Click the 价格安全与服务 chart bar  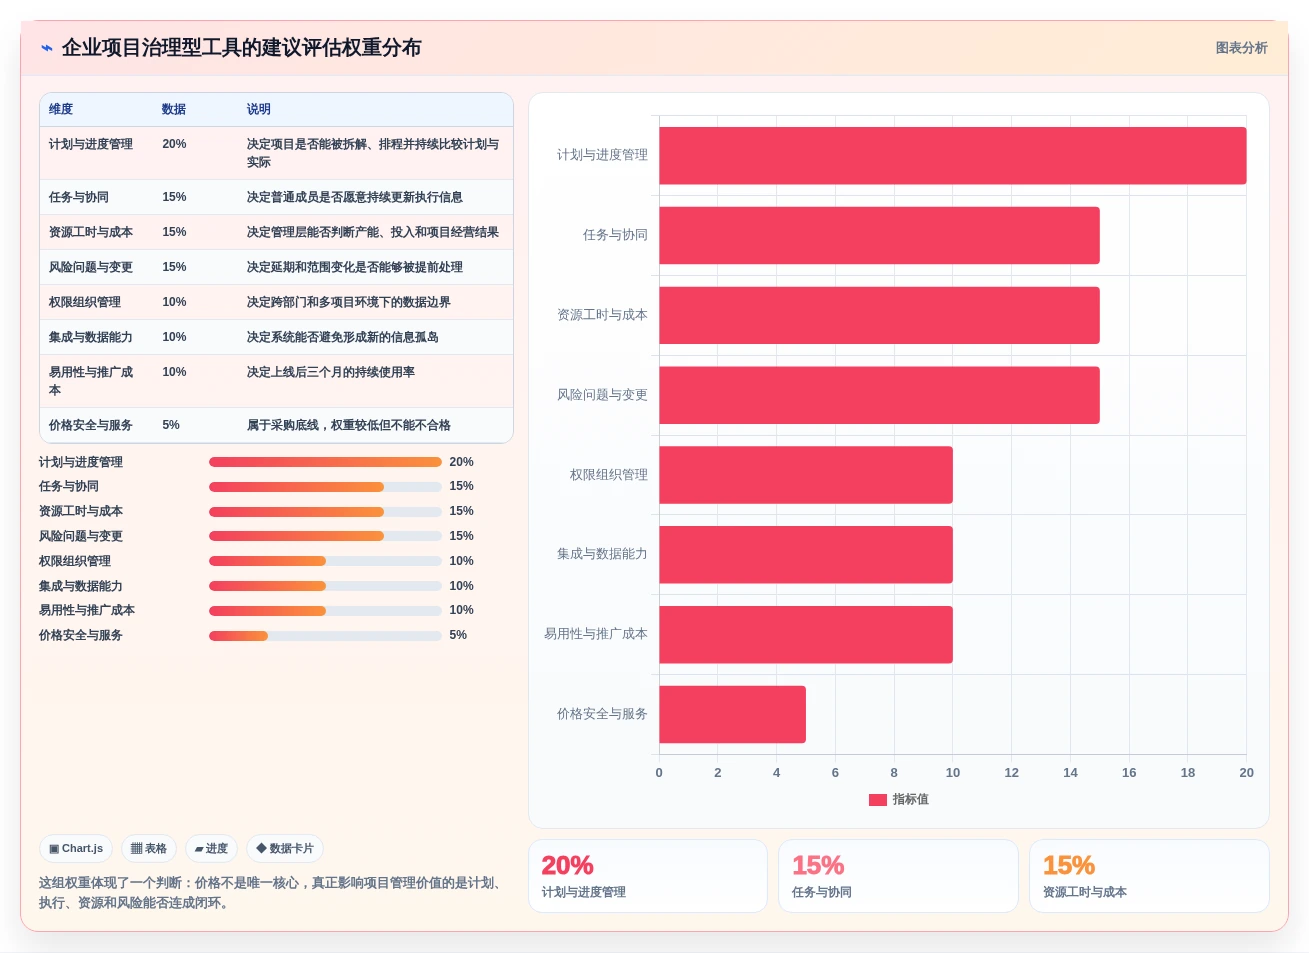pyautogui.click(x=732, y=714)
